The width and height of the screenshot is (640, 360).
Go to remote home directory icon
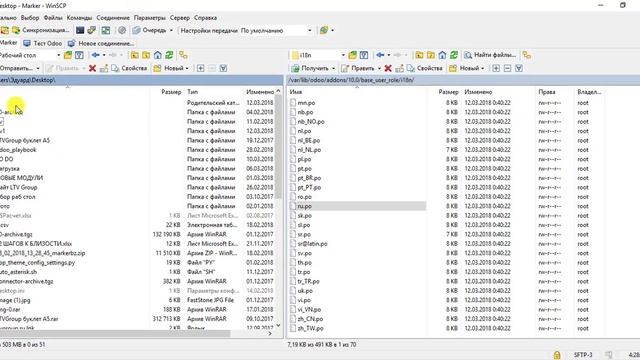click(x=442, y=55)
